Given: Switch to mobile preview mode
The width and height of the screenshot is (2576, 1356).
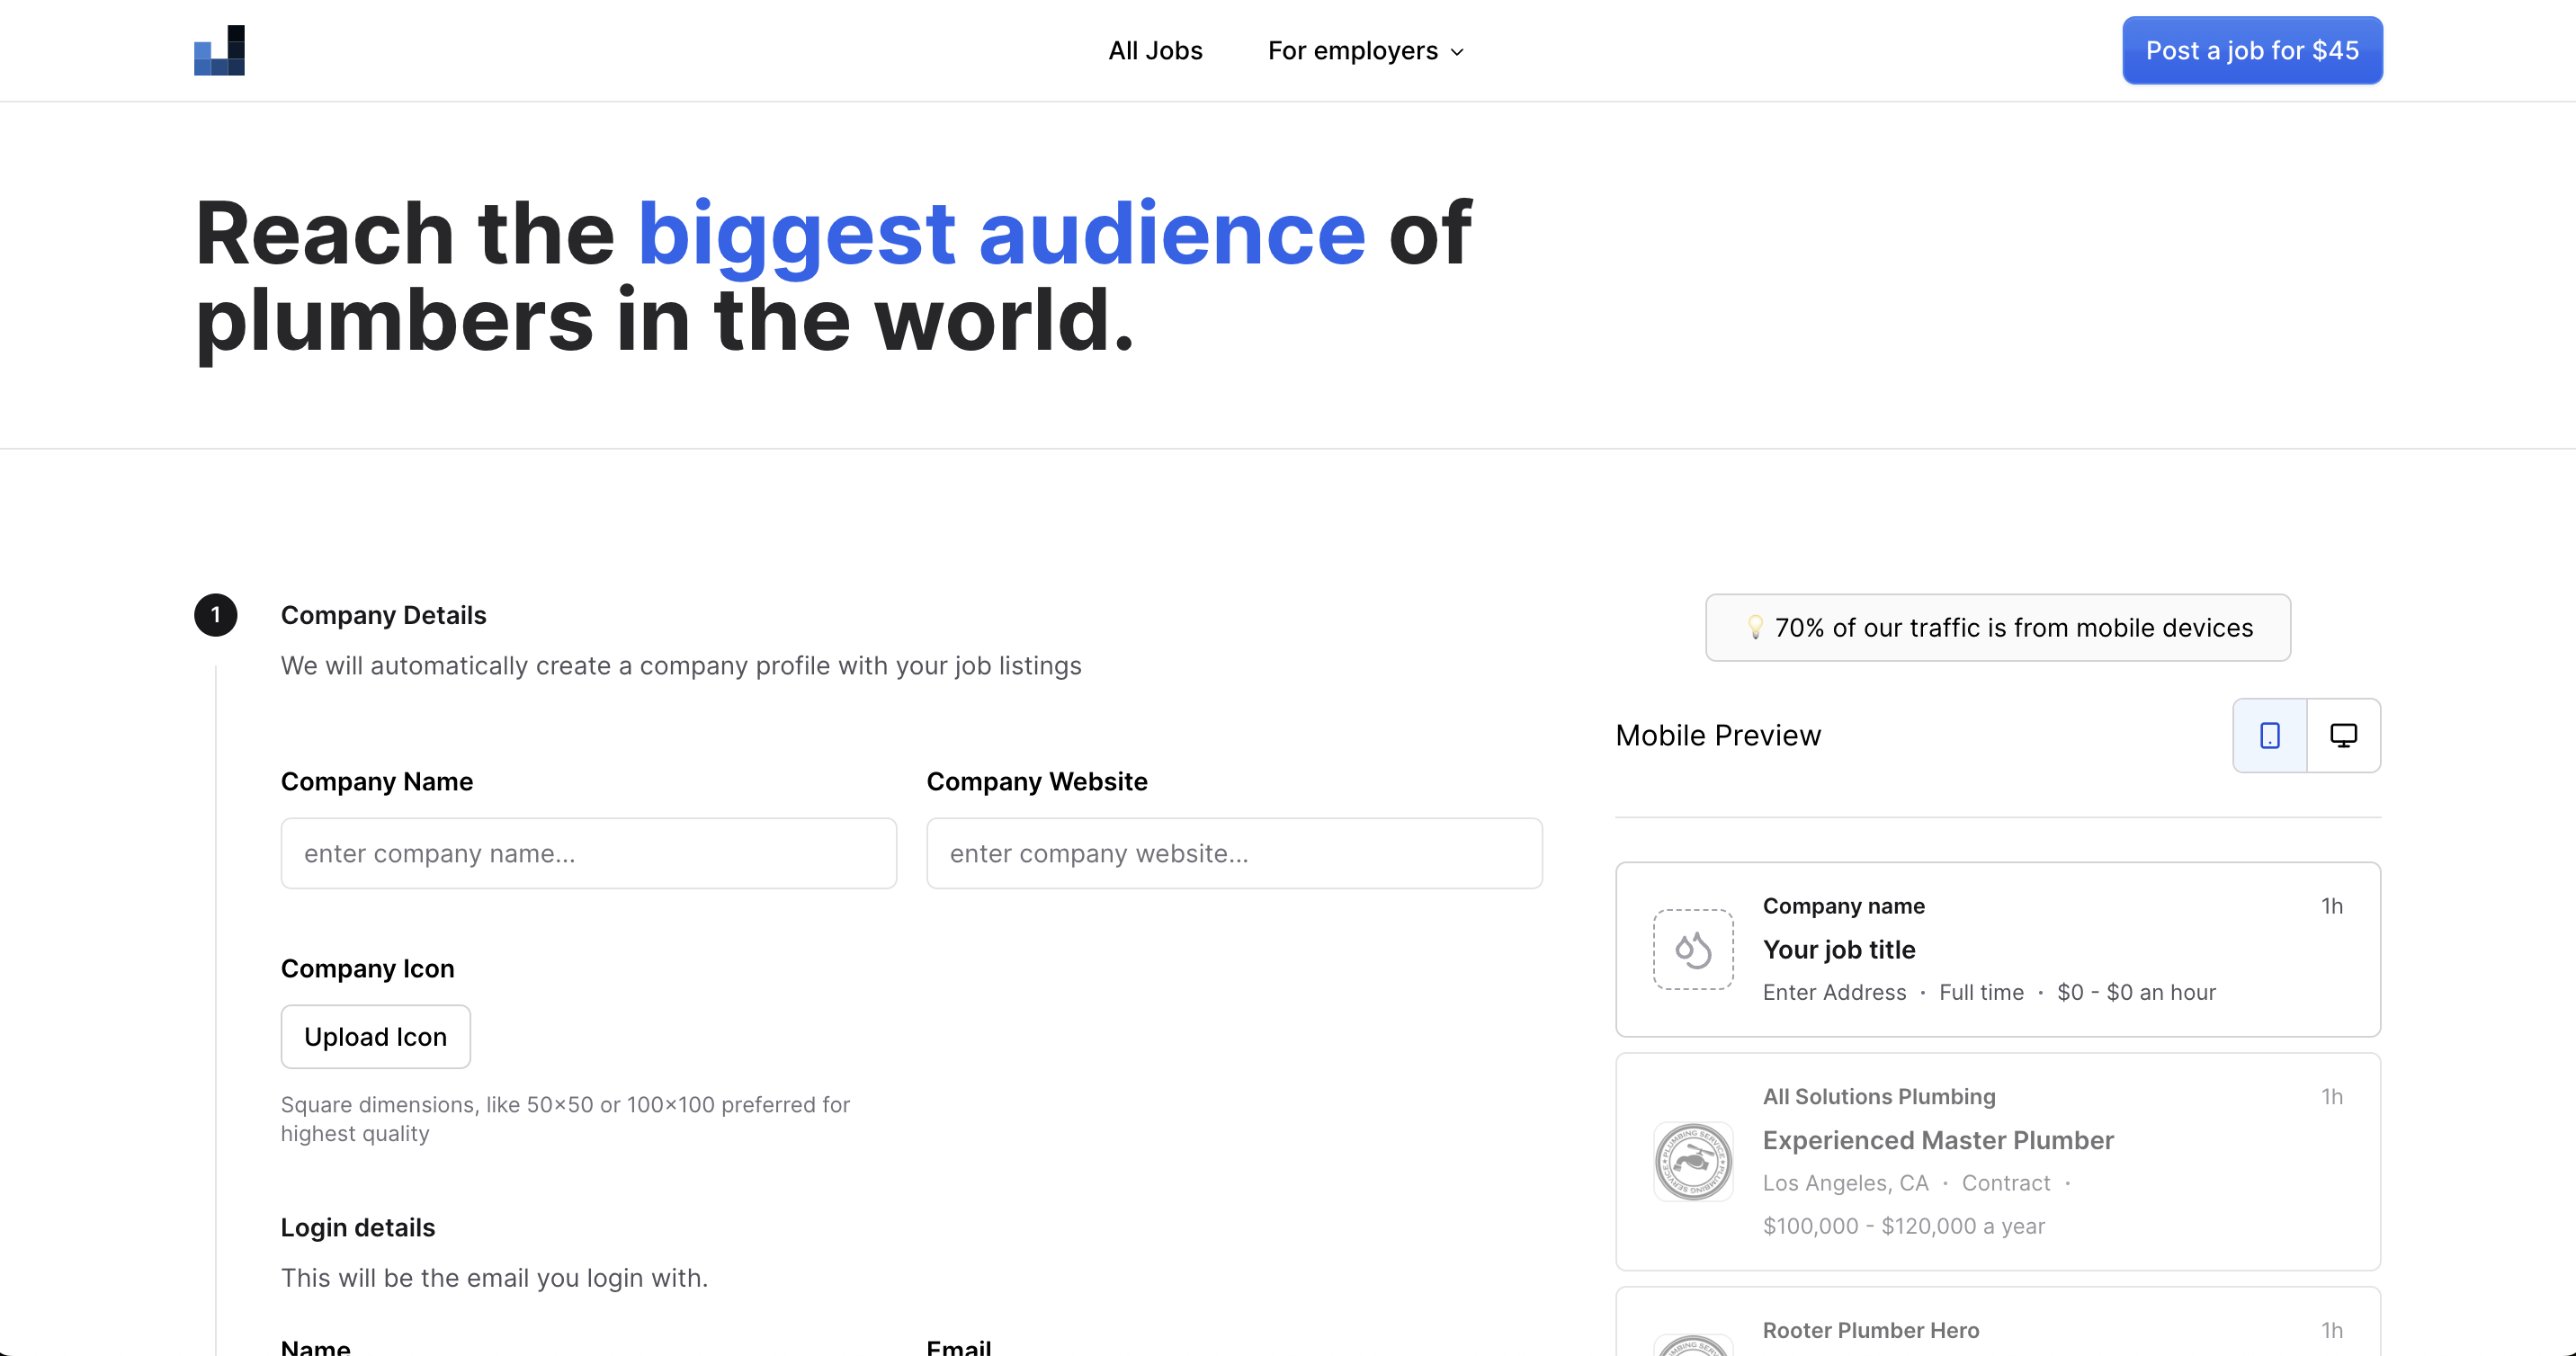Looking at the screenshot, I should [x=2270, y=735].
